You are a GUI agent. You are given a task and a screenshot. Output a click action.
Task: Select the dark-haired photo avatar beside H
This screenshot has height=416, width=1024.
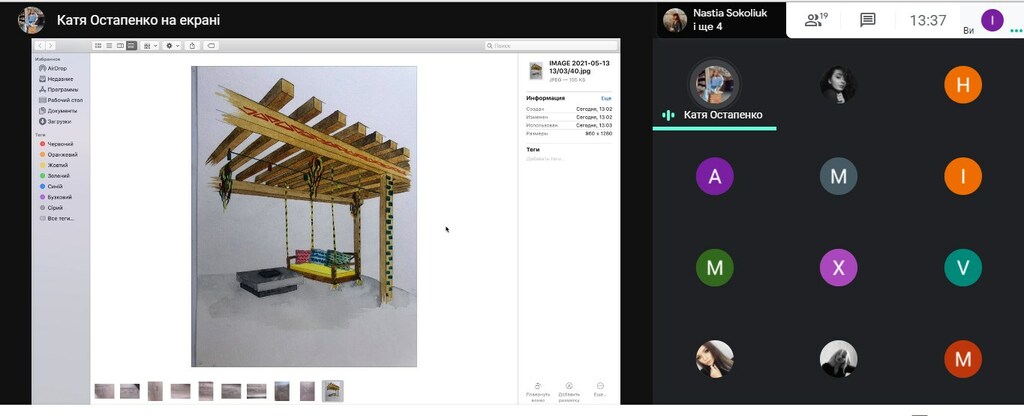(838, 85)
